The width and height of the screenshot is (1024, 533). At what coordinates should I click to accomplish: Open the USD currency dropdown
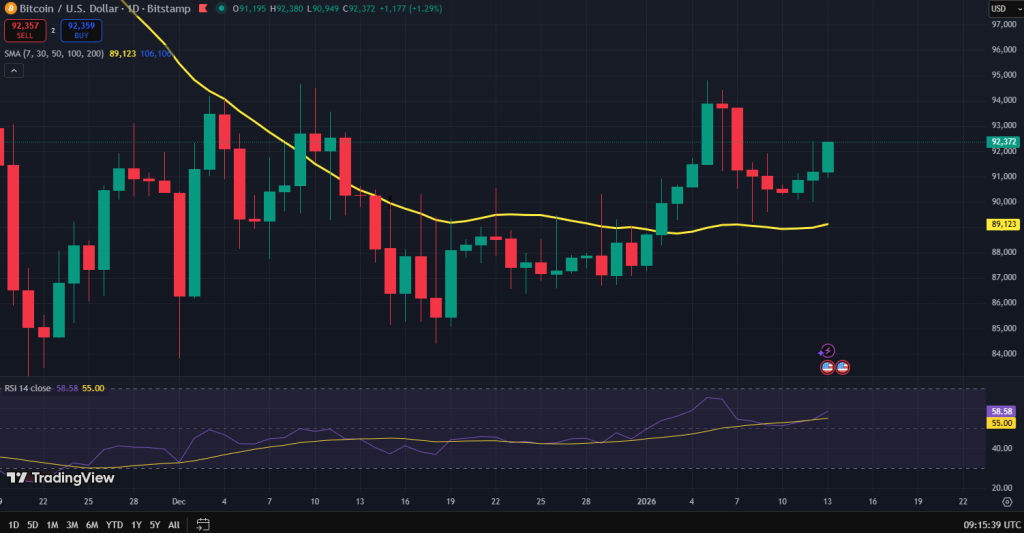(x=1004, y=8)
